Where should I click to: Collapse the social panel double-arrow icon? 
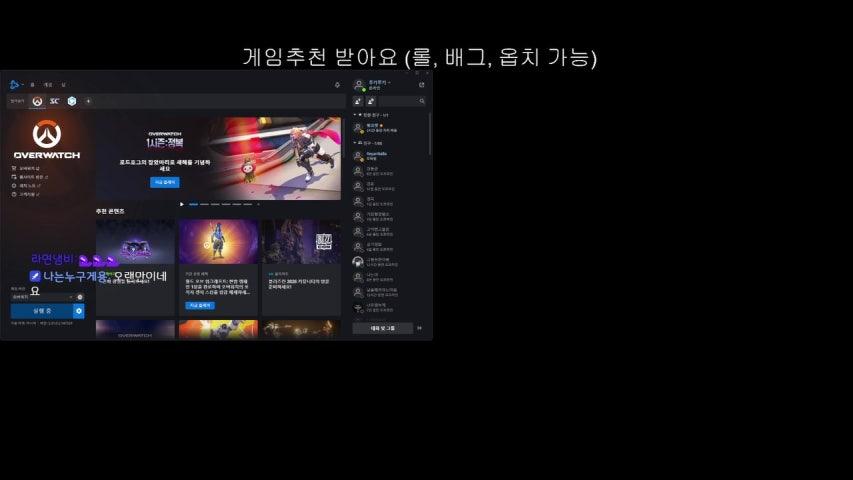pyautogui.click(x=419, y=328)
